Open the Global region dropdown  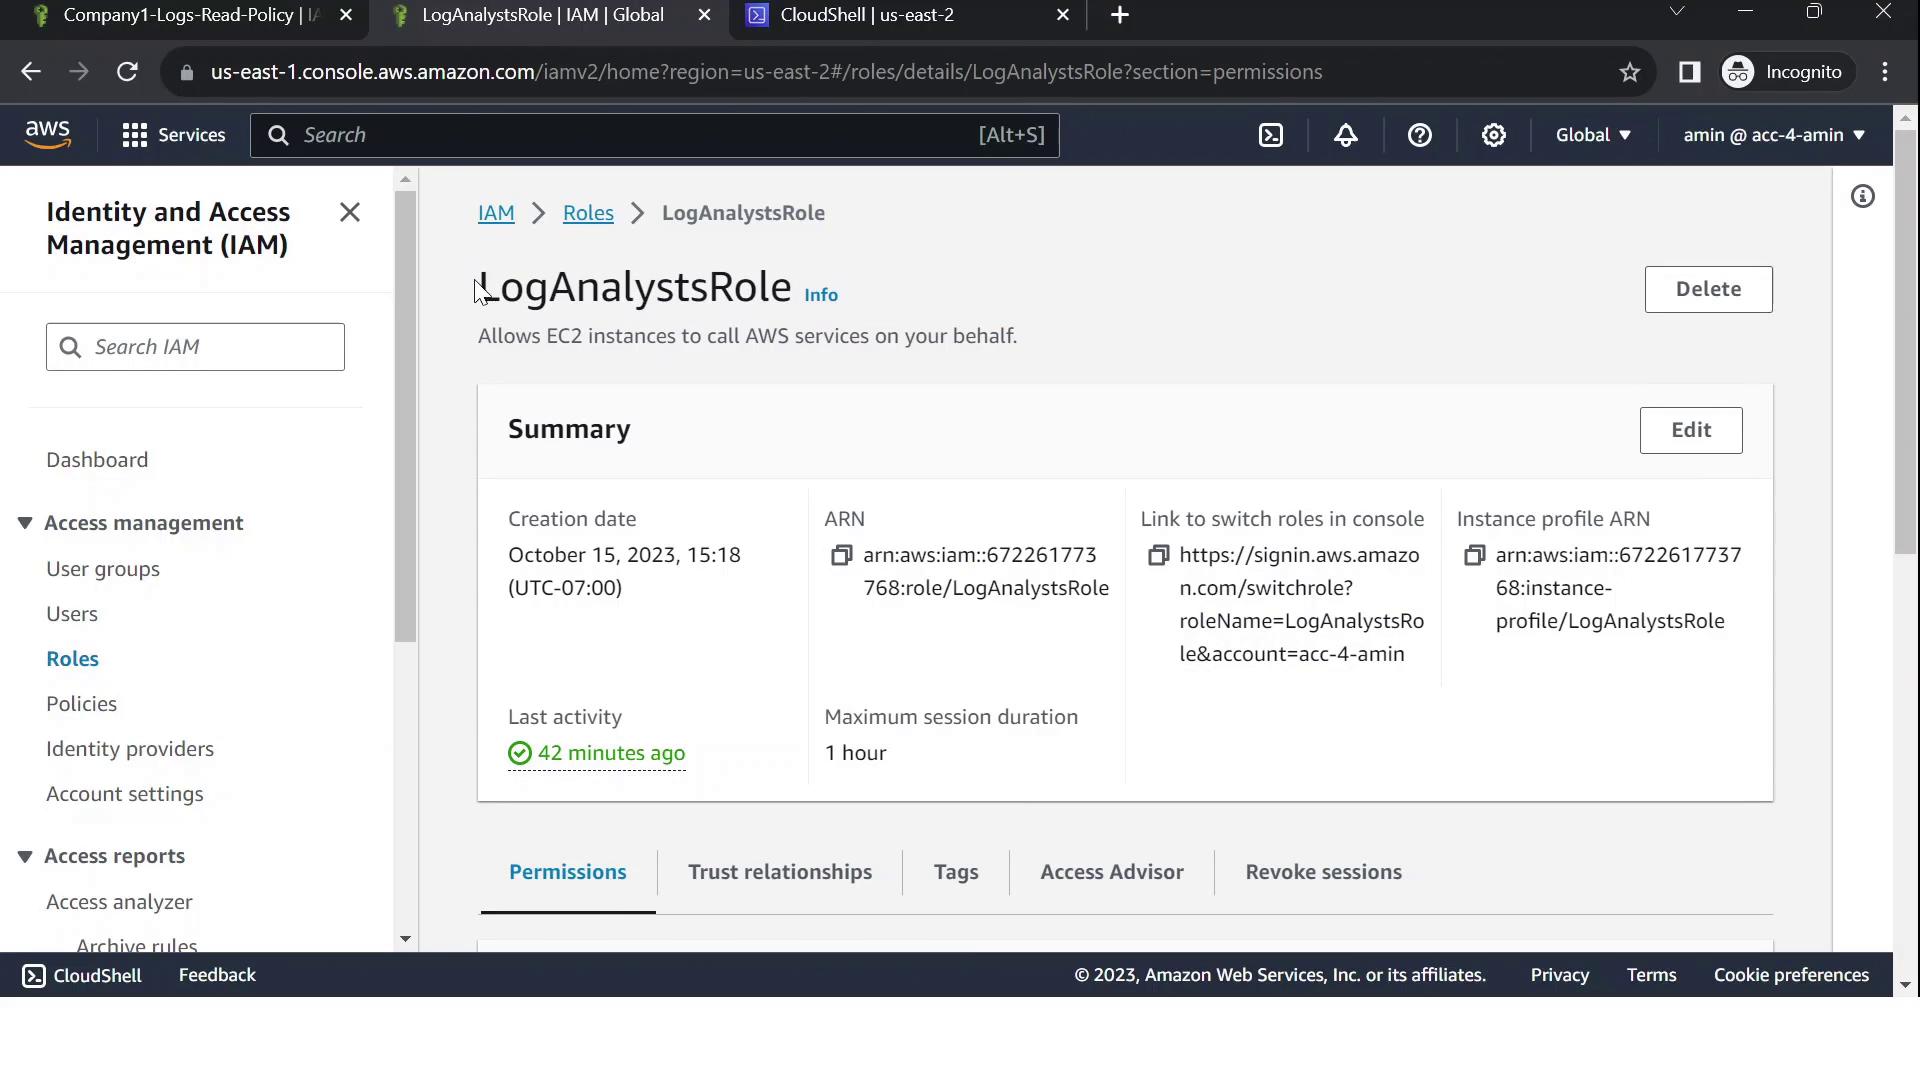point(1593,135)
